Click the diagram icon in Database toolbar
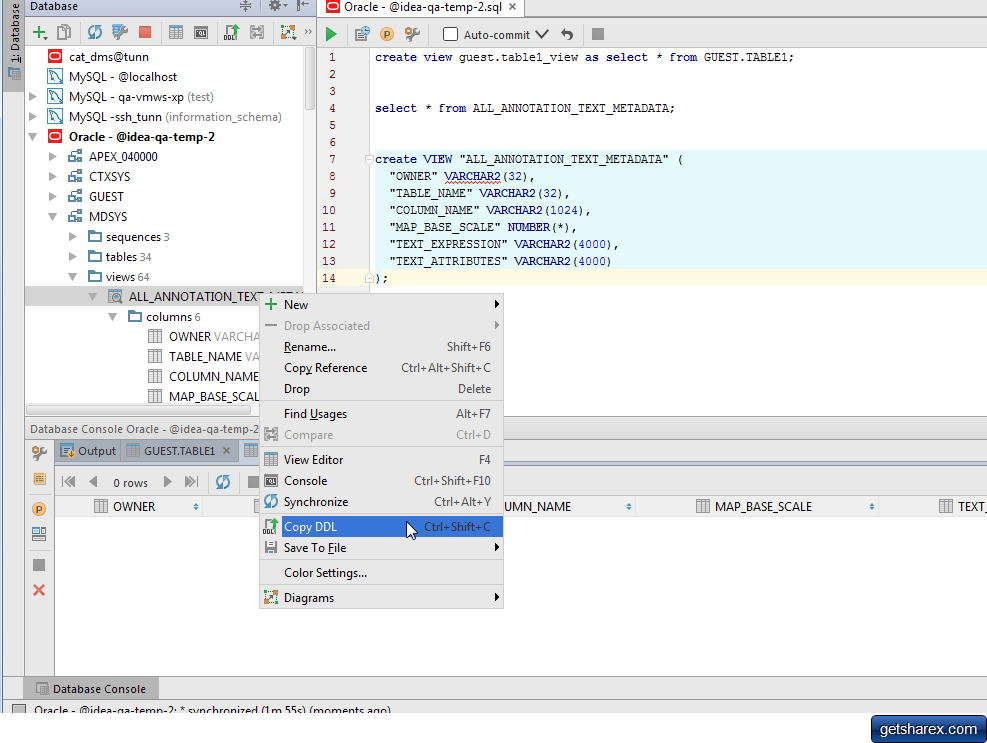This screenshot has height=743, width=987. click(x=288, y=33)
